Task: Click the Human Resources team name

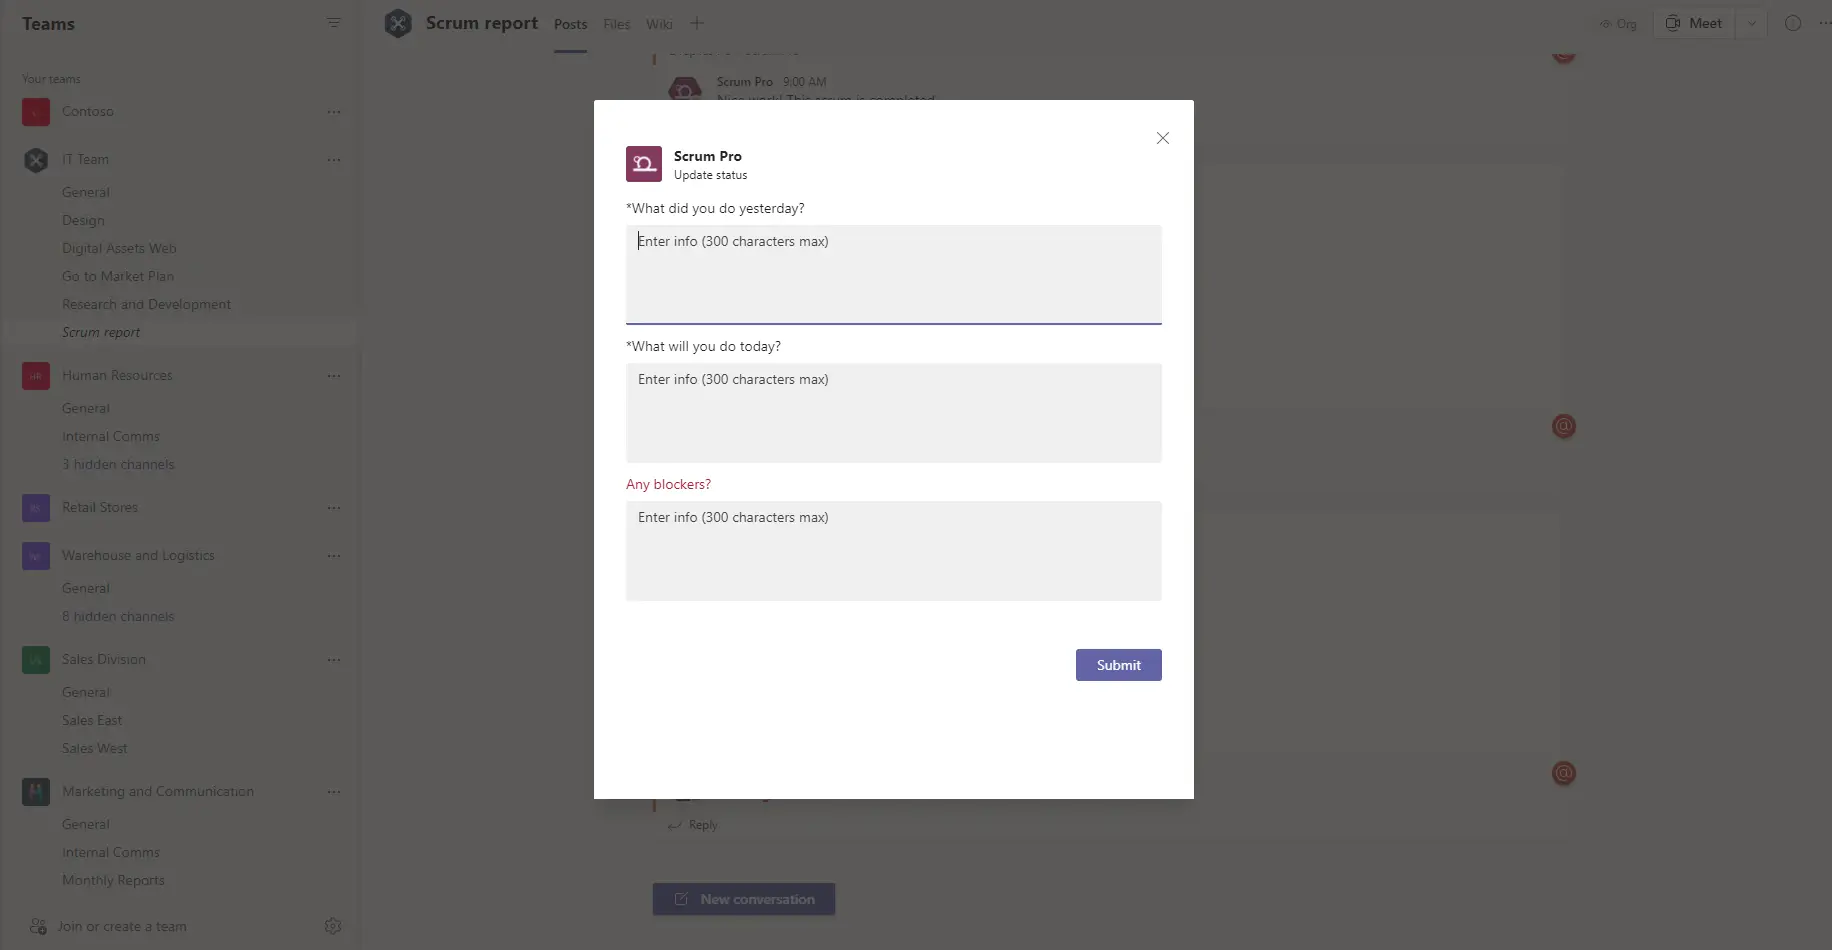Action: pyautogui.click(x=117, y=375)
